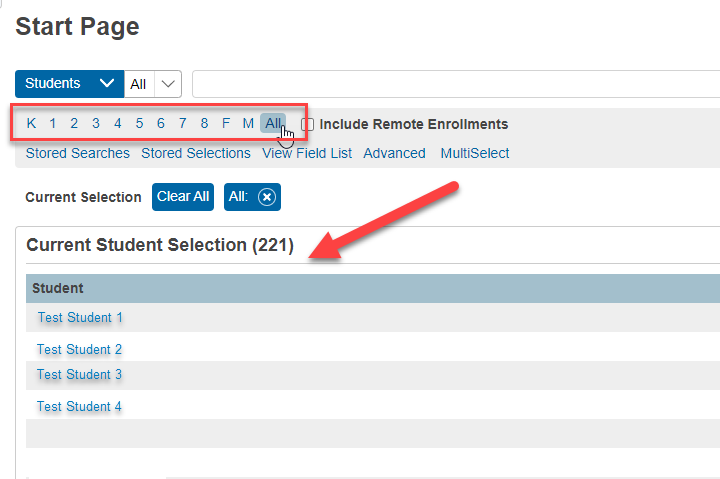Screen dimensions: 720x479
Task: Filter by female students (F)
Action: point(226,124)
